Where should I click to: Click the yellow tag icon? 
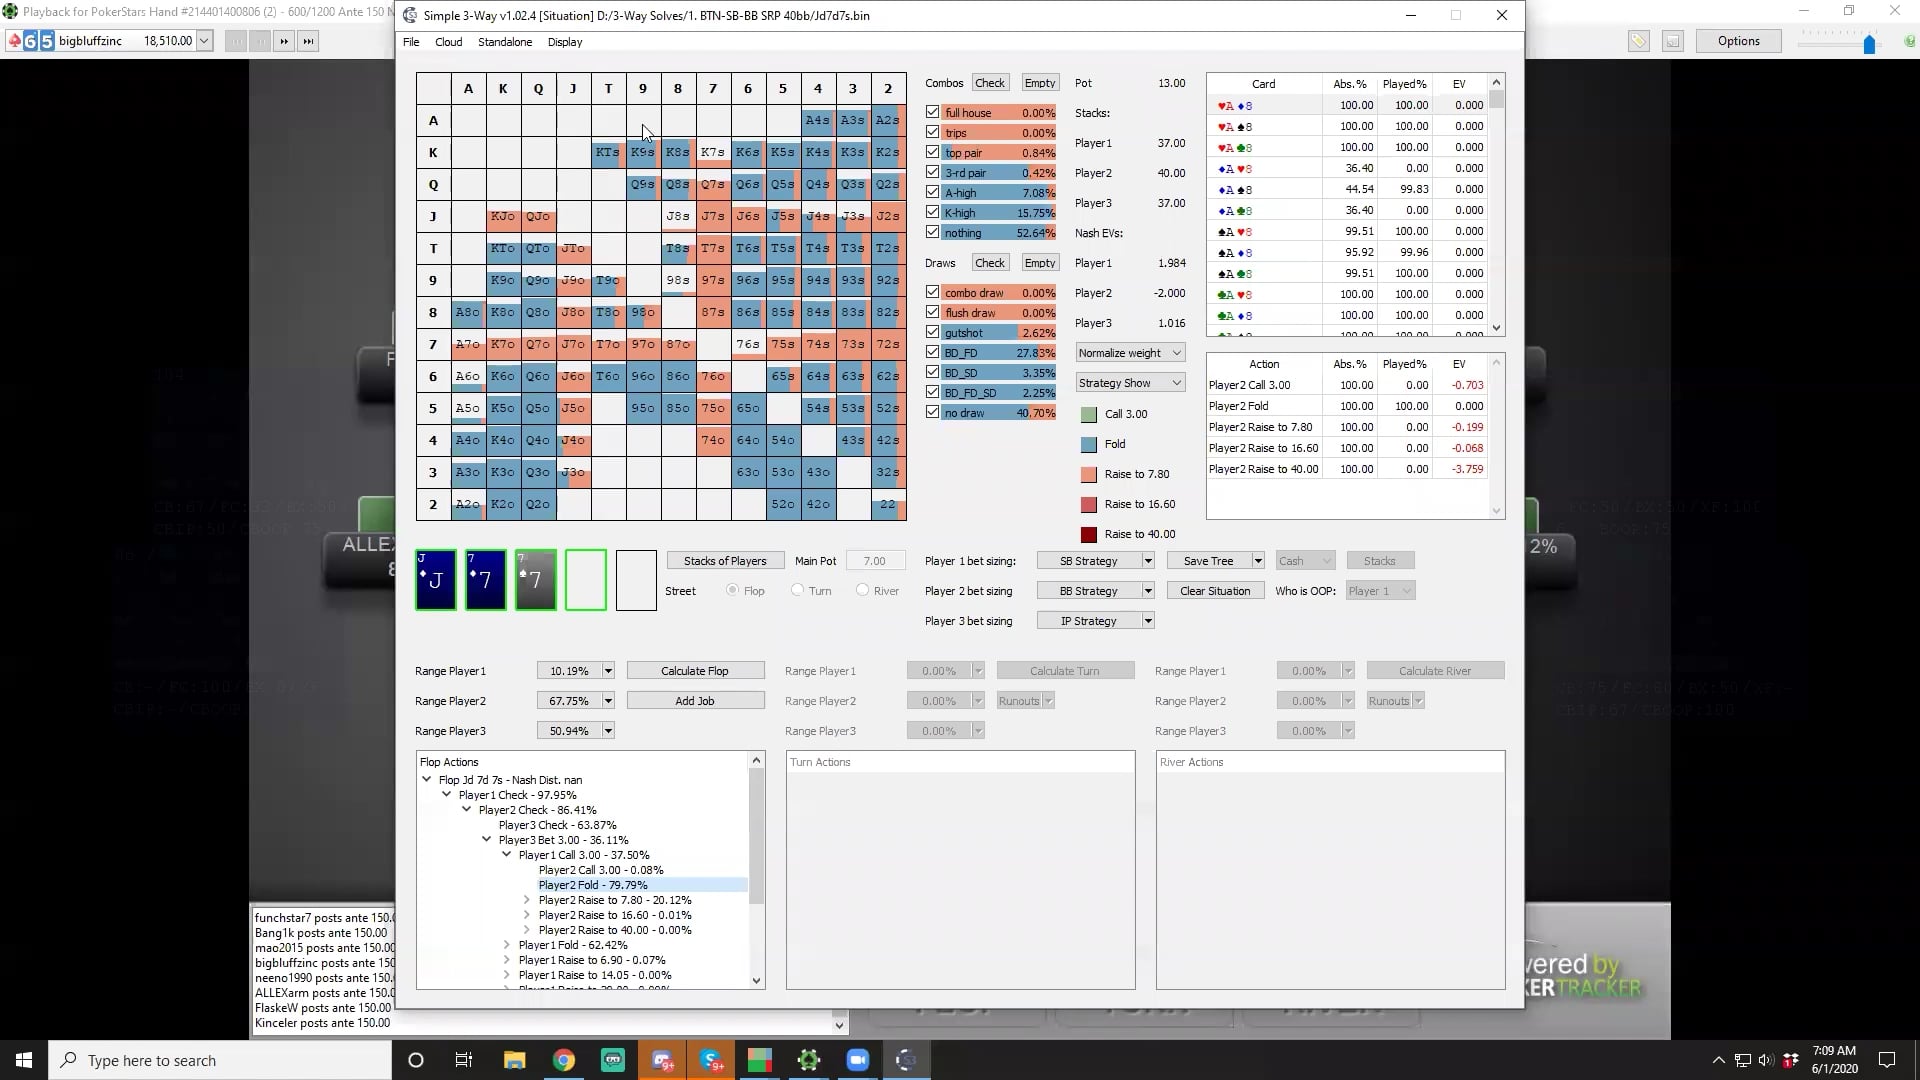[1638, 41]
